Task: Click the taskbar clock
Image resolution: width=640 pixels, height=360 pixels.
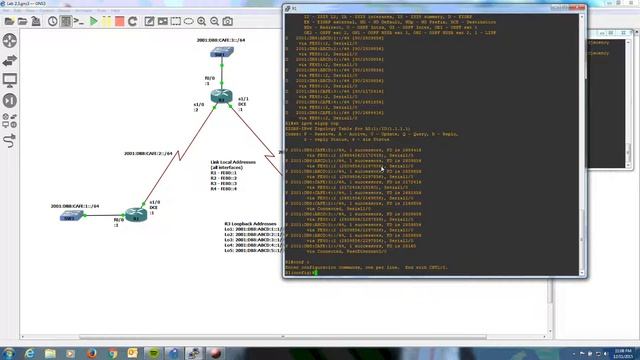Action: pyautogui.click(x=623, y=353)
